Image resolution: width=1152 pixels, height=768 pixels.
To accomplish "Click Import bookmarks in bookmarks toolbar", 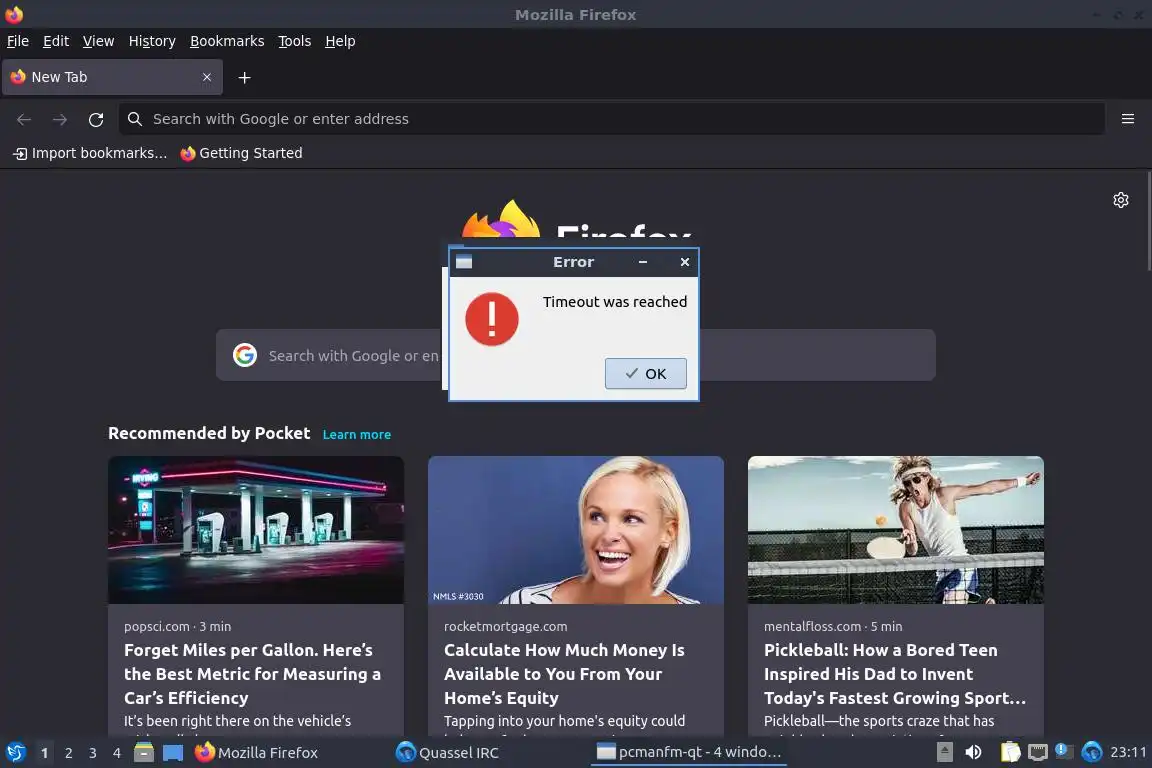I will tap(90, 153).
